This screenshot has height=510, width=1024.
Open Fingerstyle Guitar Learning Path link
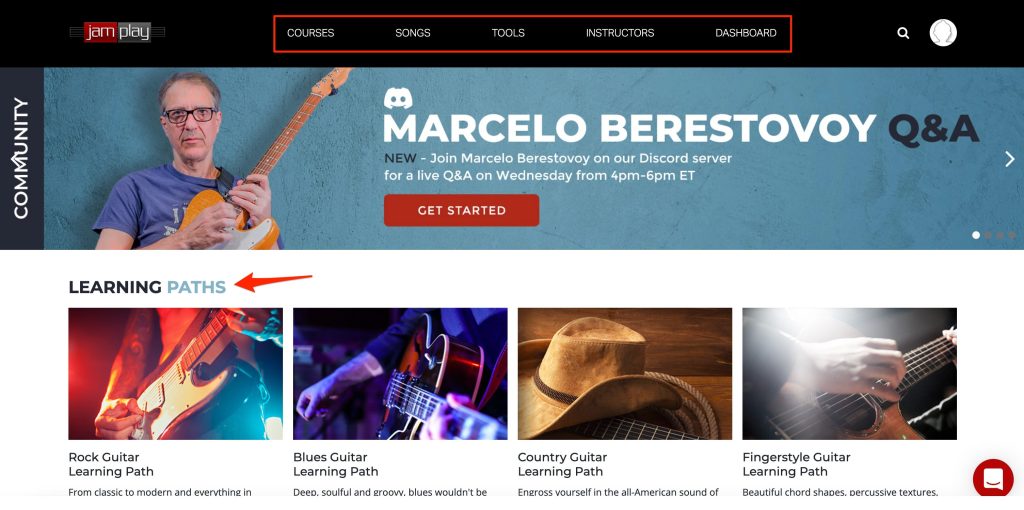click(796, 464)
